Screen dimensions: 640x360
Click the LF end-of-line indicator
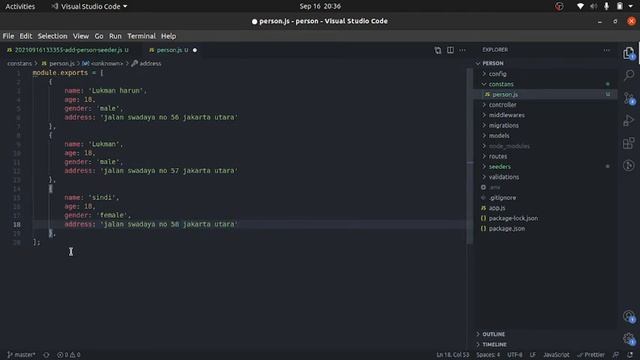533,355
